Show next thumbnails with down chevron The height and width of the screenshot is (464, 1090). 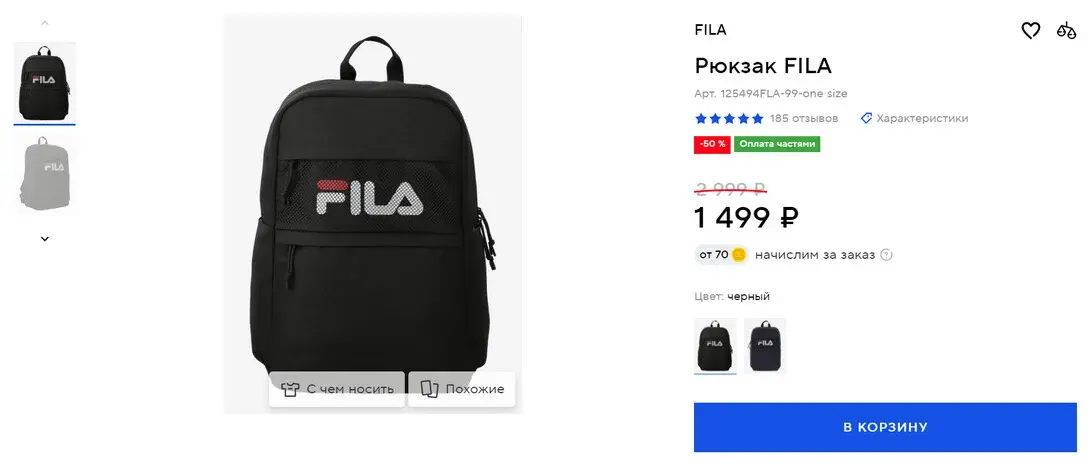(x=44, y=239)
